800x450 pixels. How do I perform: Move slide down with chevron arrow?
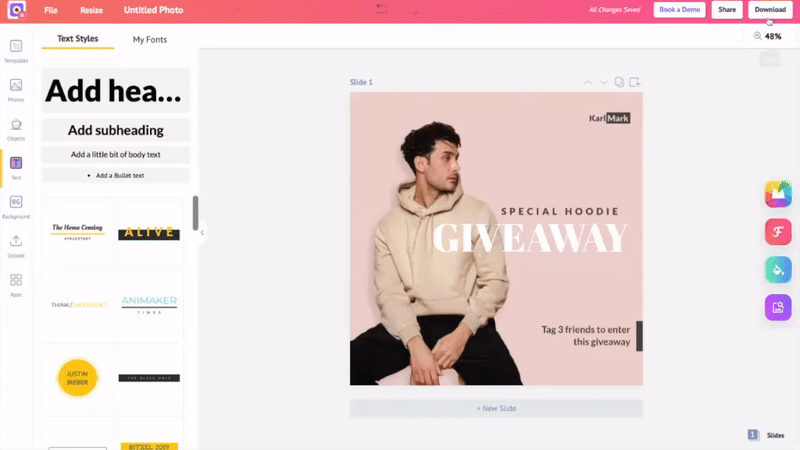tap(604, 82)
